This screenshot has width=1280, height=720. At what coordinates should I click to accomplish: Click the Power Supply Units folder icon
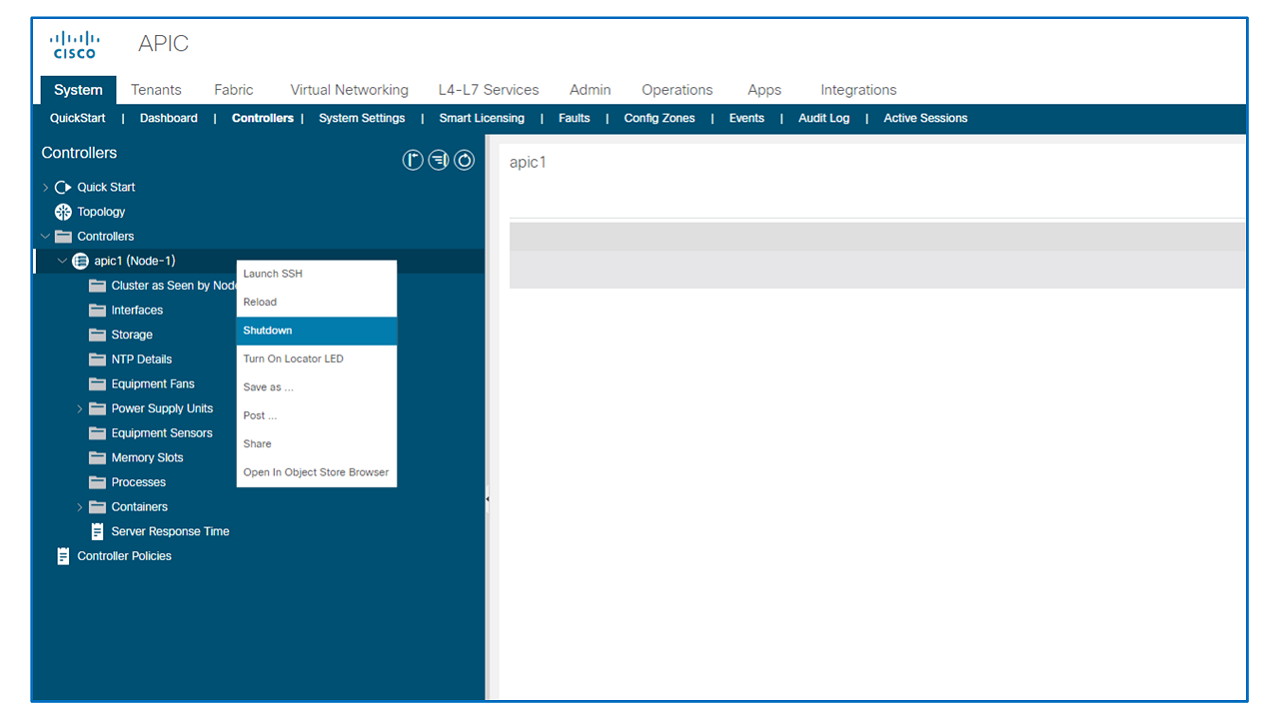point(97,408)
